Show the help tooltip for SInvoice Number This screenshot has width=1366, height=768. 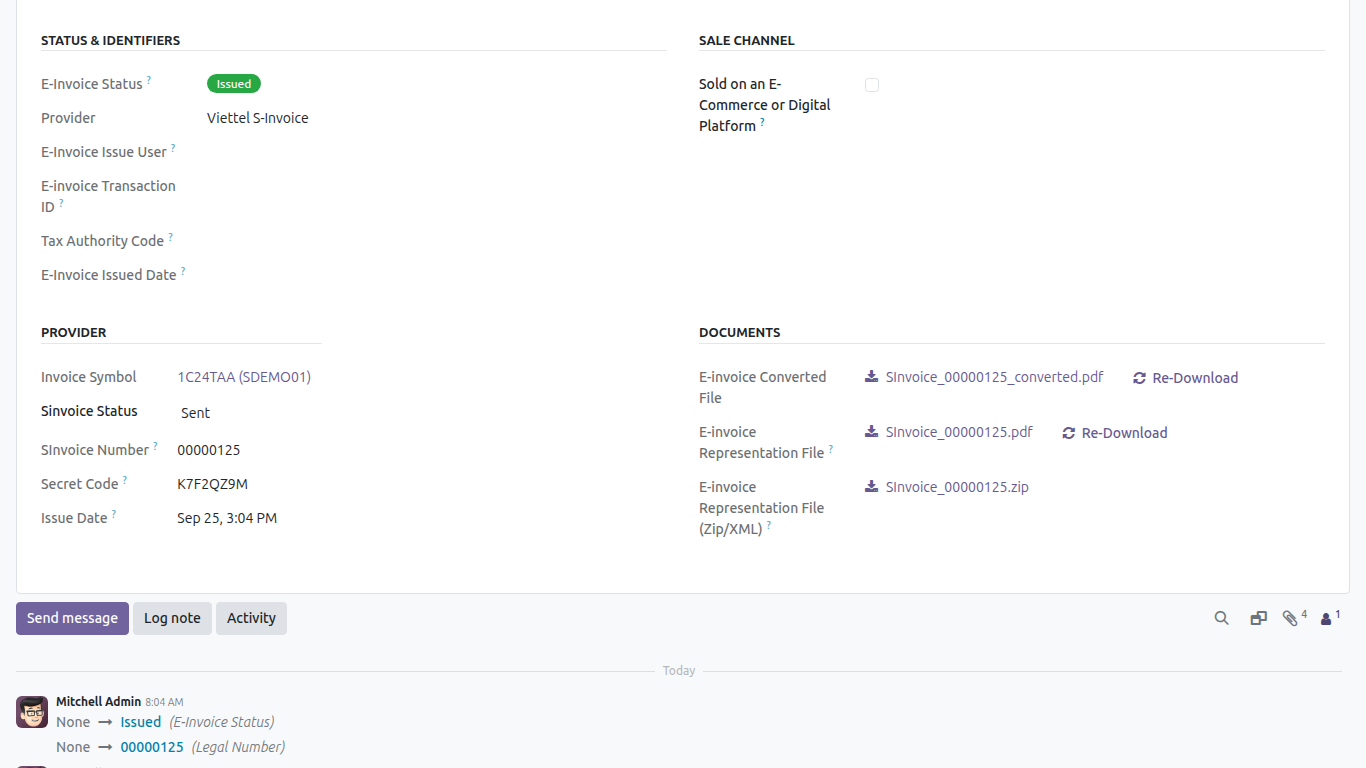tap(155, 445)
